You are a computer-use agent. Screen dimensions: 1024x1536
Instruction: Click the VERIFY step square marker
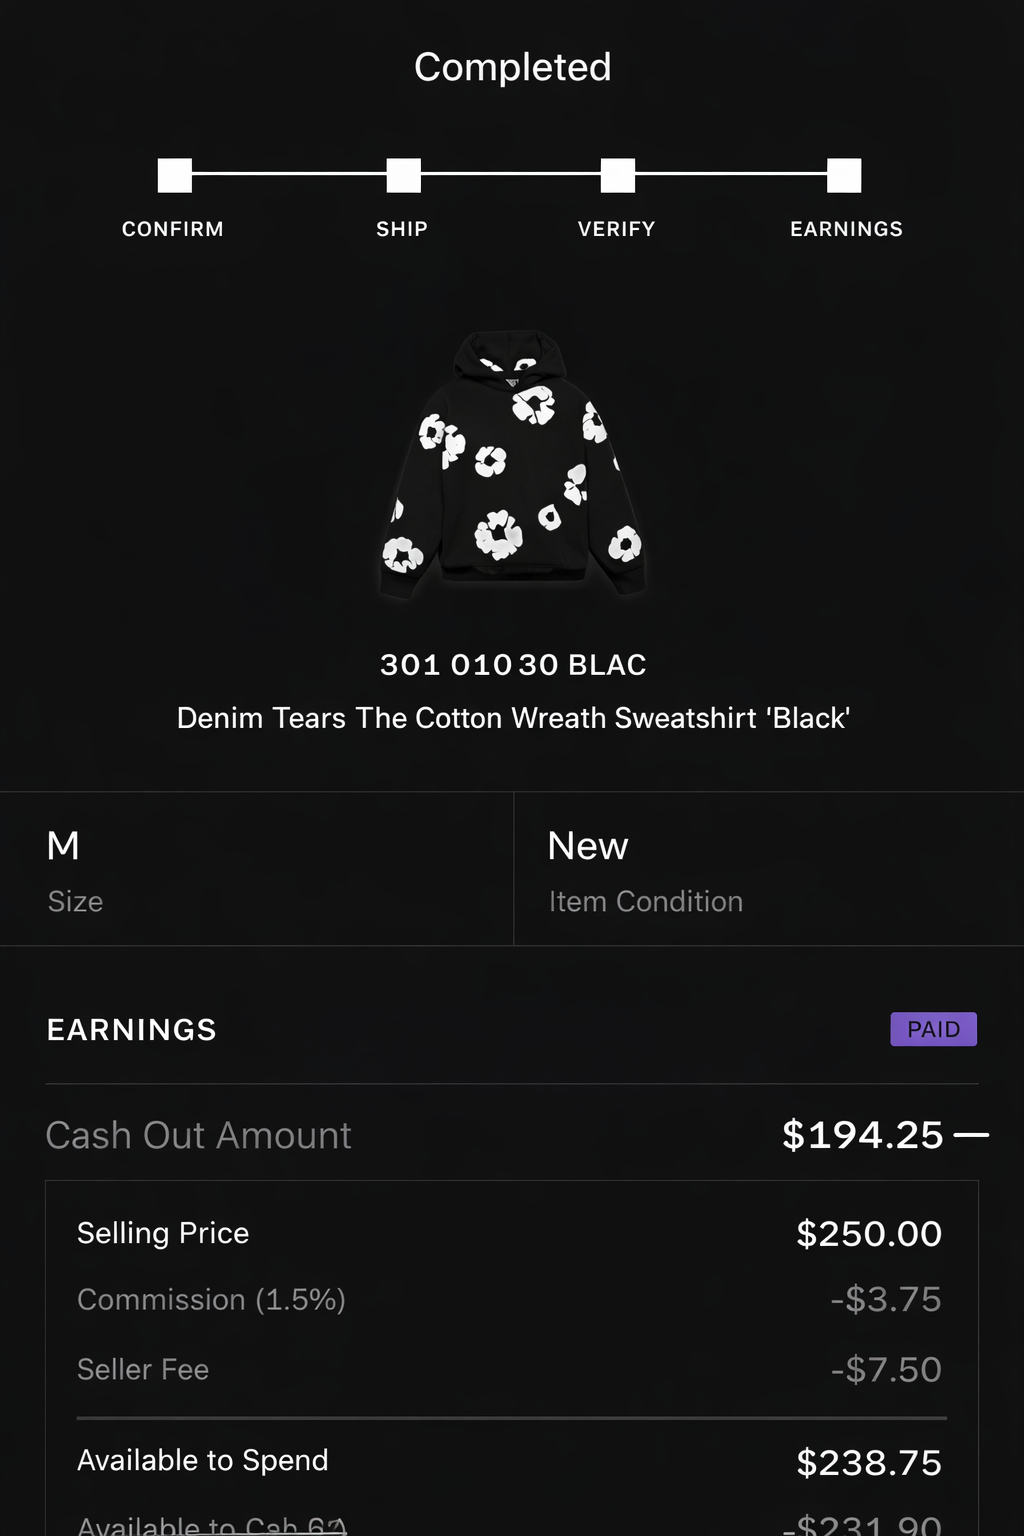618,175
